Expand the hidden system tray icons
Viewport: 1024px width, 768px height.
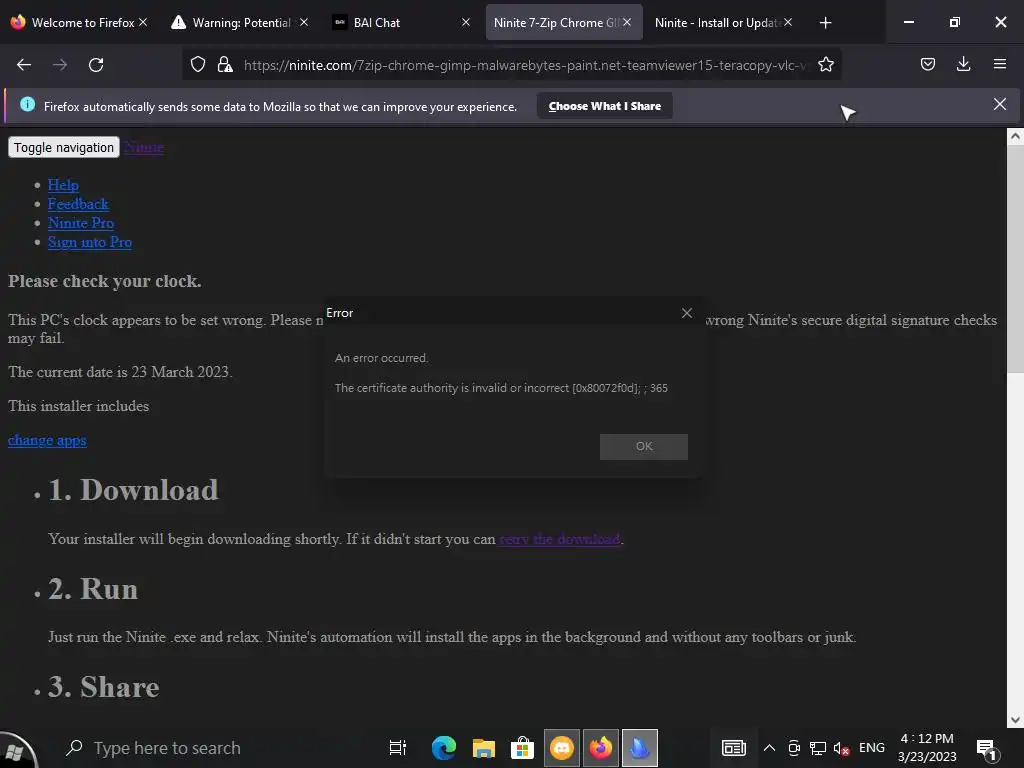coord(769,748)
